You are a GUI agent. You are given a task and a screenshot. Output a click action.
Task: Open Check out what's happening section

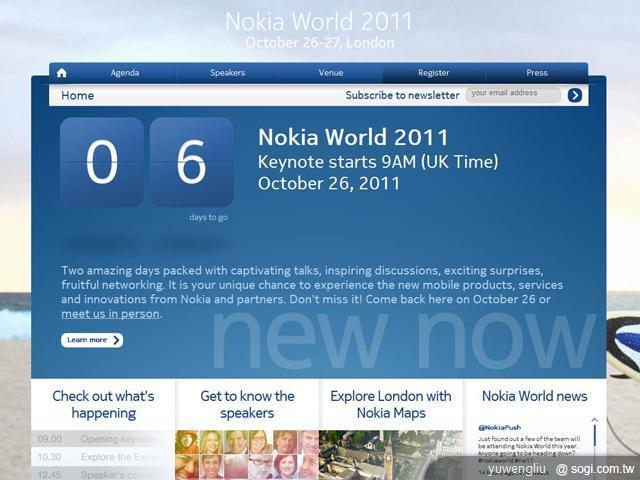click(x=103, y=404)
